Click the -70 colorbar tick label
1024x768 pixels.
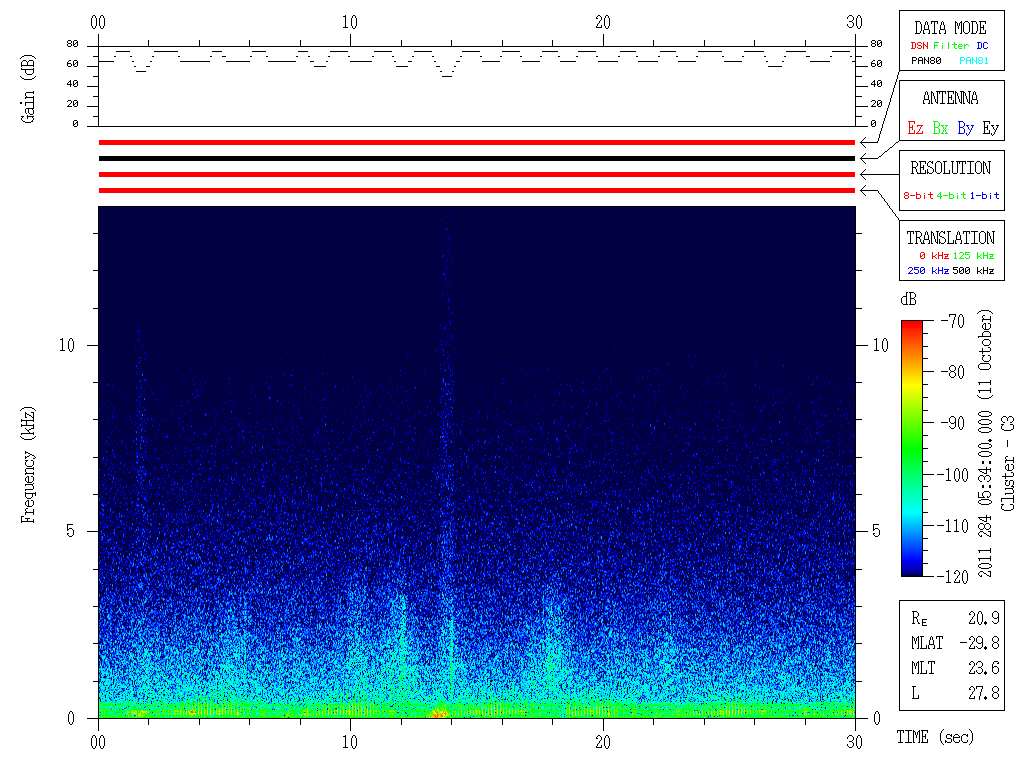(952, 321)
